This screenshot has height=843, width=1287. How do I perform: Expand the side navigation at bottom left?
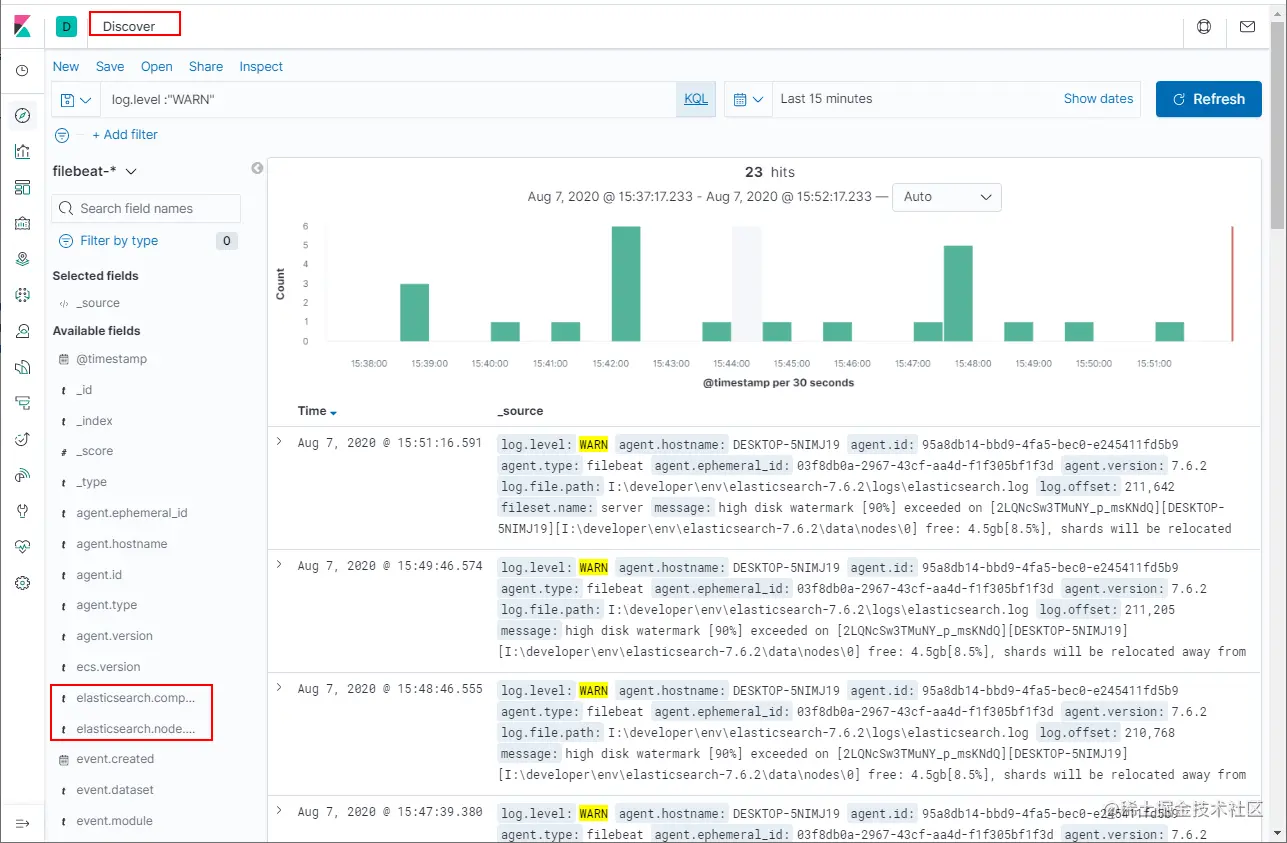[x=22, y=823]
